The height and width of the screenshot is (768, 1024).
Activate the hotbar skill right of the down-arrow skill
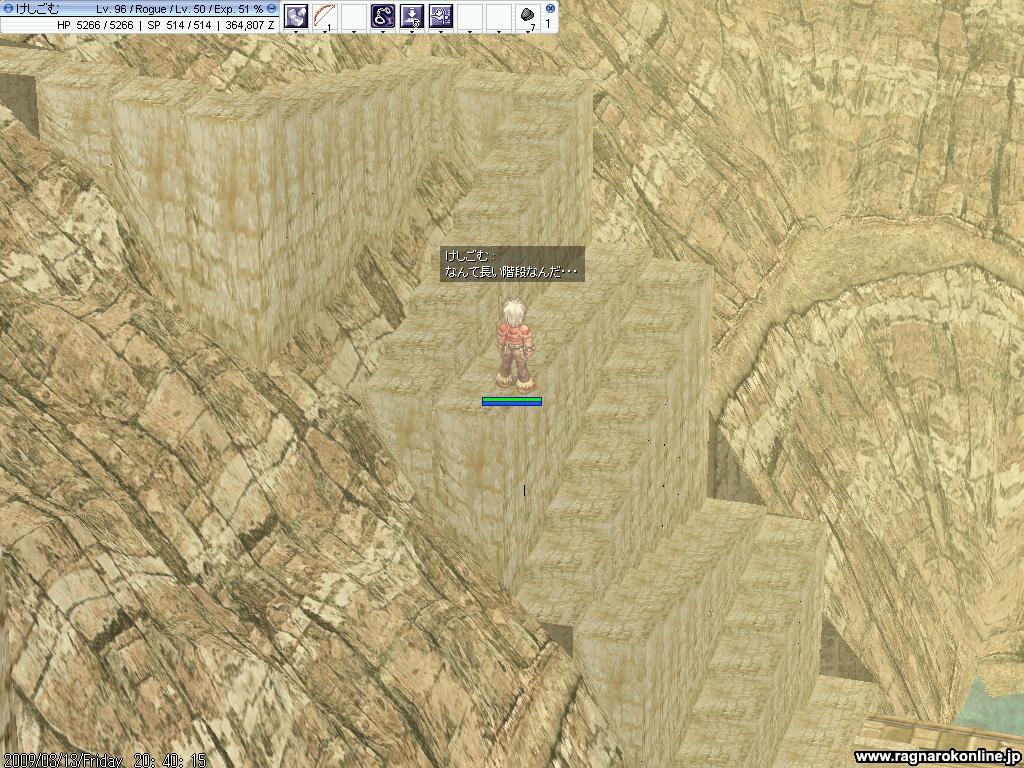[x=441, y=15]
